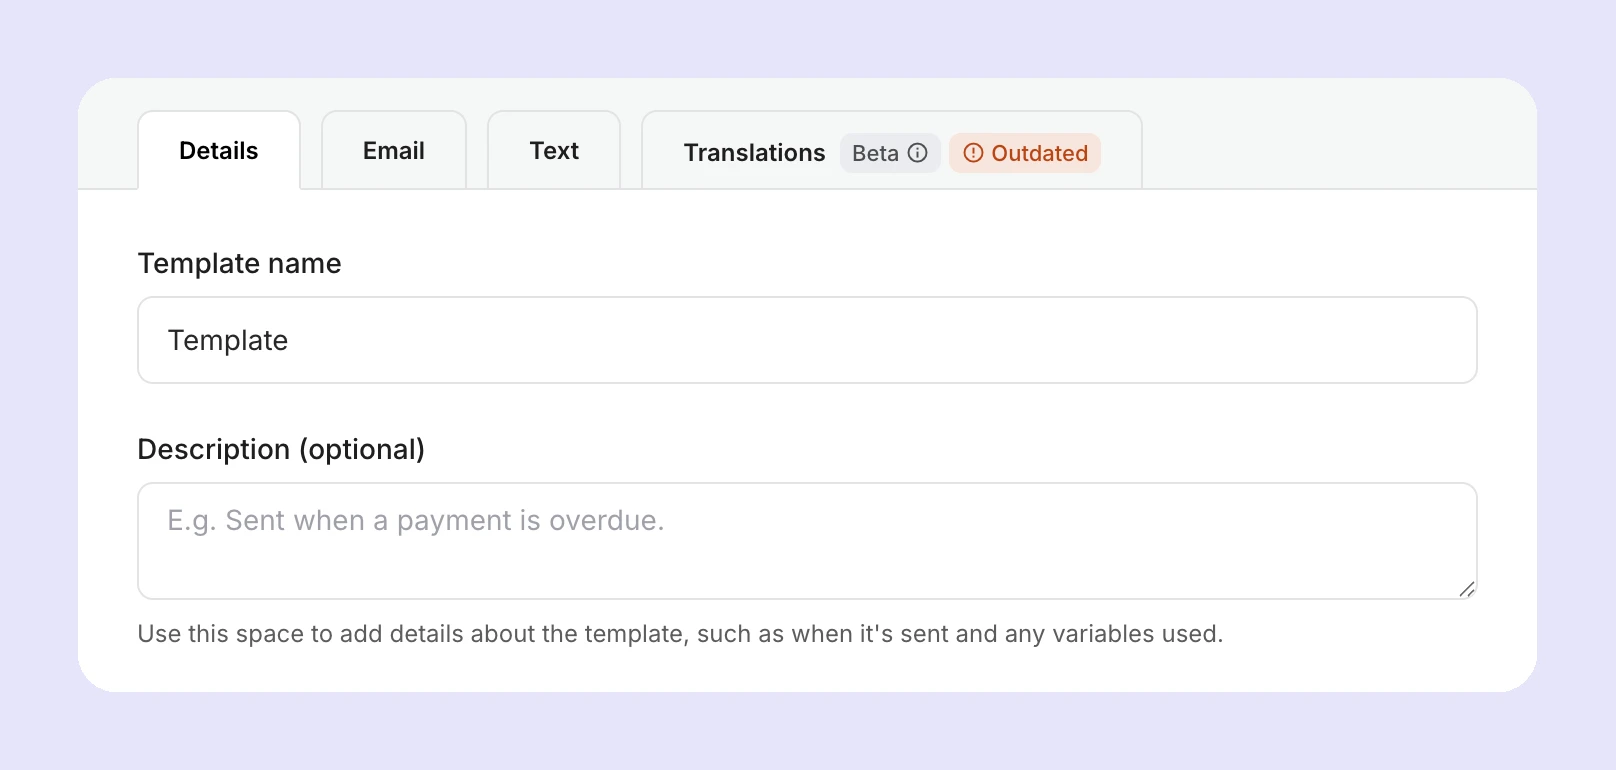Click the Beta info circle icon
1616x770 pixels.
point(918,153)
